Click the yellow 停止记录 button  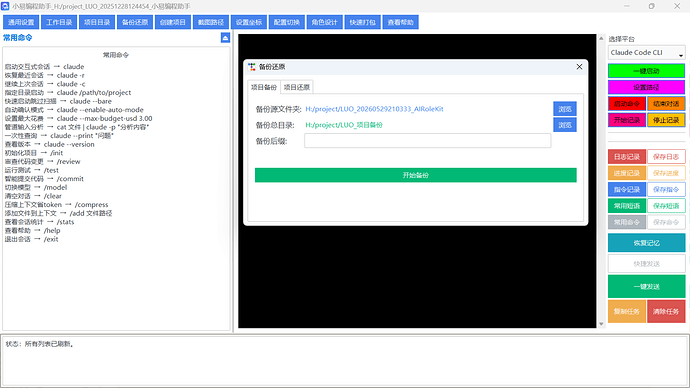point(666,120)
